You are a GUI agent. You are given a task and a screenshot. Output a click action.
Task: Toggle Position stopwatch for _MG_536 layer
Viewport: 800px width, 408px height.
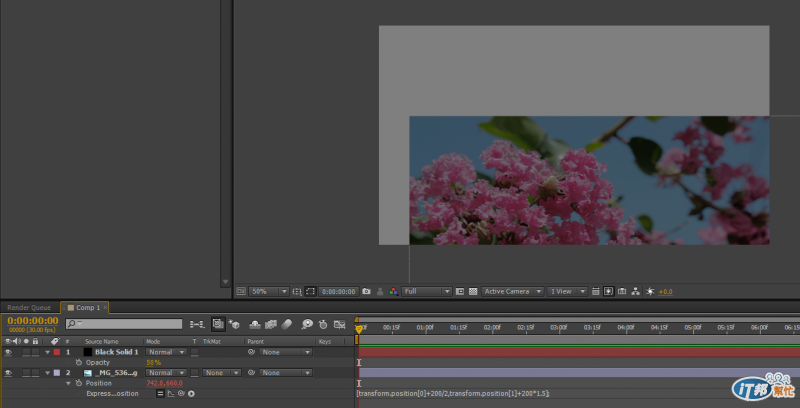tap(79, 383)
